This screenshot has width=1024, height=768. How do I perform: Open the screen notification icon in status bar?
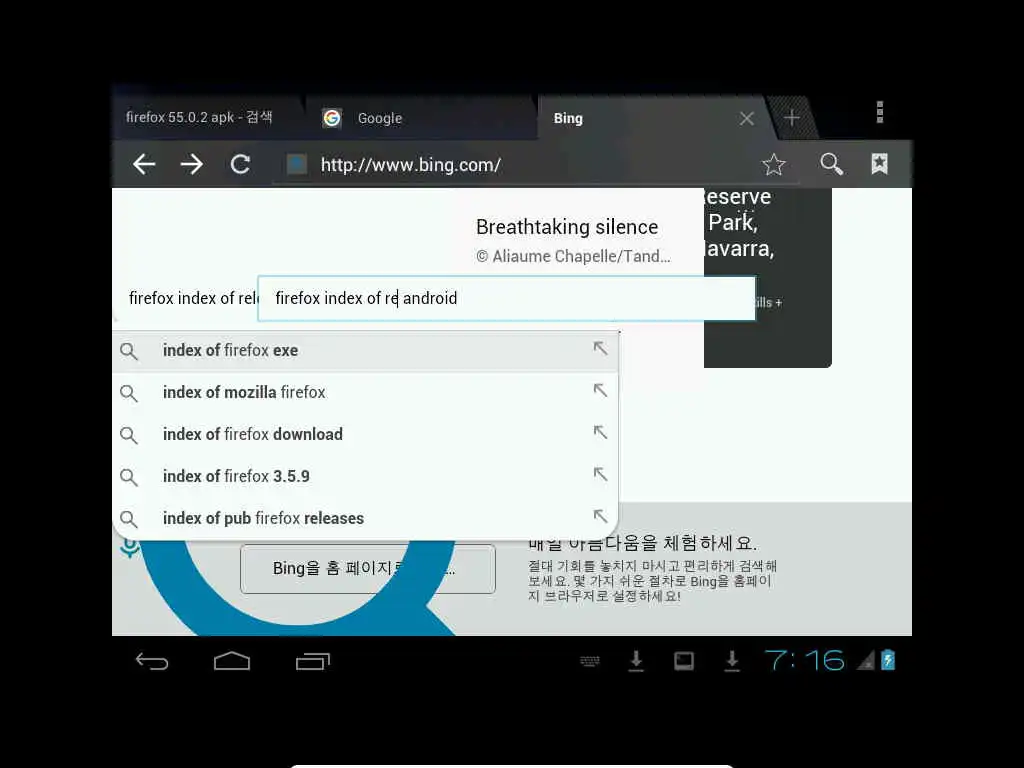pyautogui.click(x=684, y=662)
